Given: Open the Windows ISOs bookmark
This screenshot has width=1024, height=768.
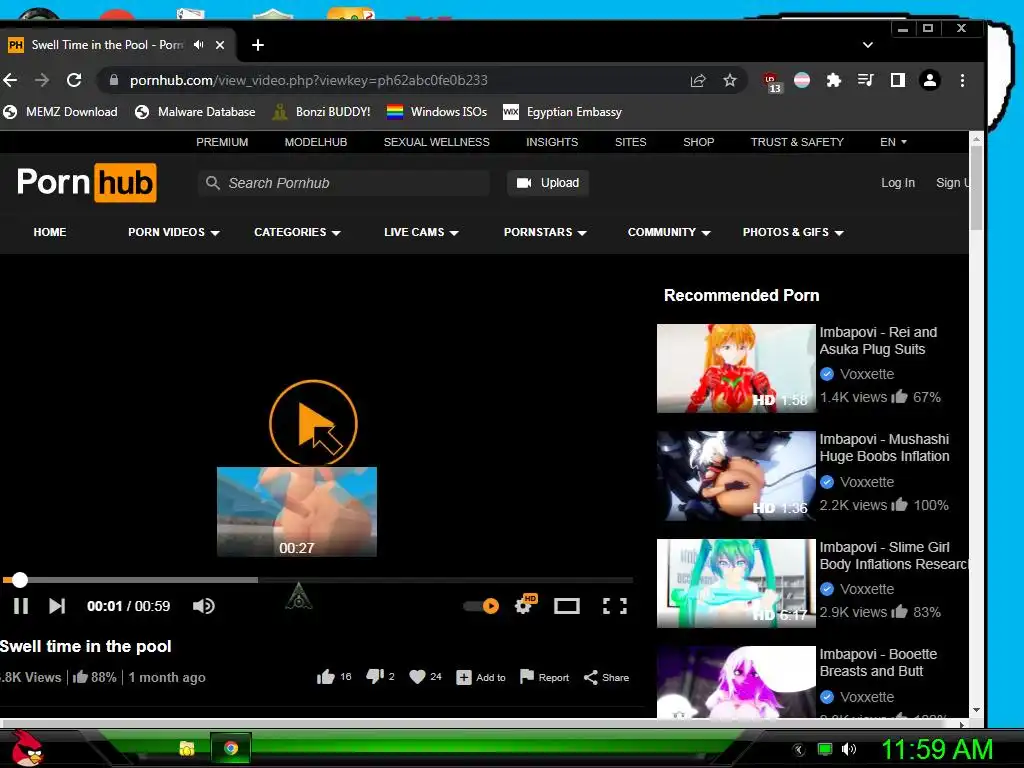Looking at the screenshot, I should pos(437,112).
